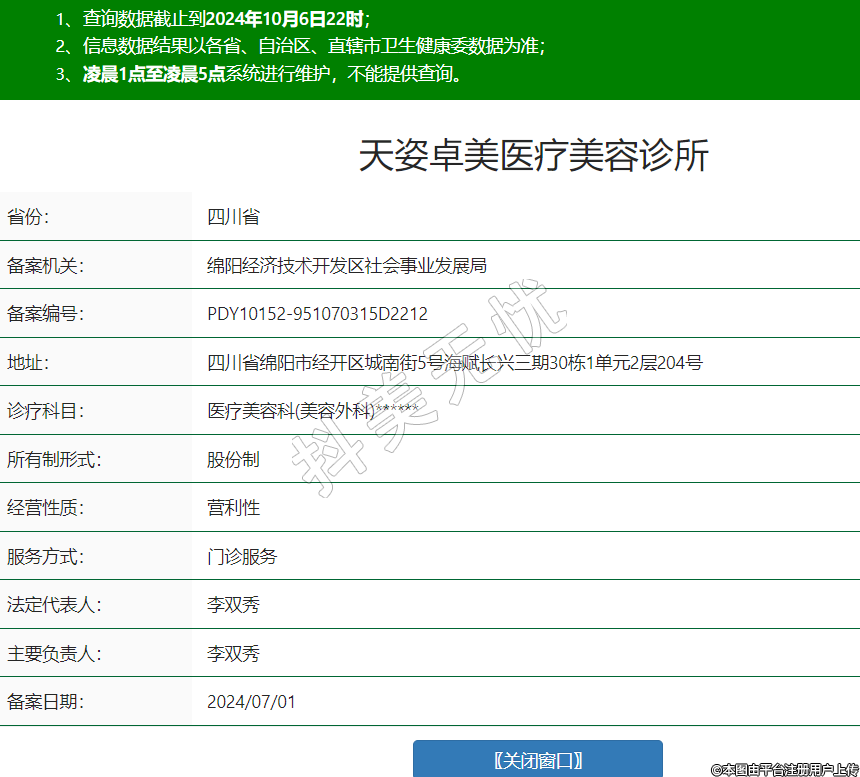Image resolution: width=860 pixels, height=777 pixels.
Task: Click the 省份 row label
Action: point(28,217)
